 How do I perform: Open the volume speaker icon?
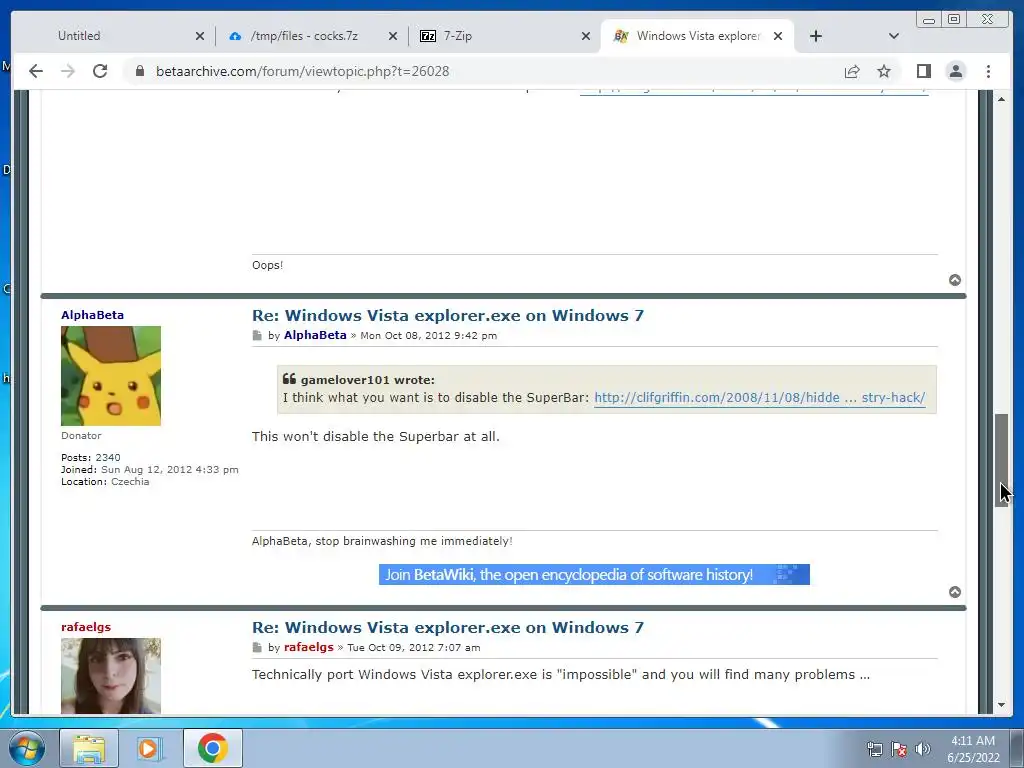923,750
